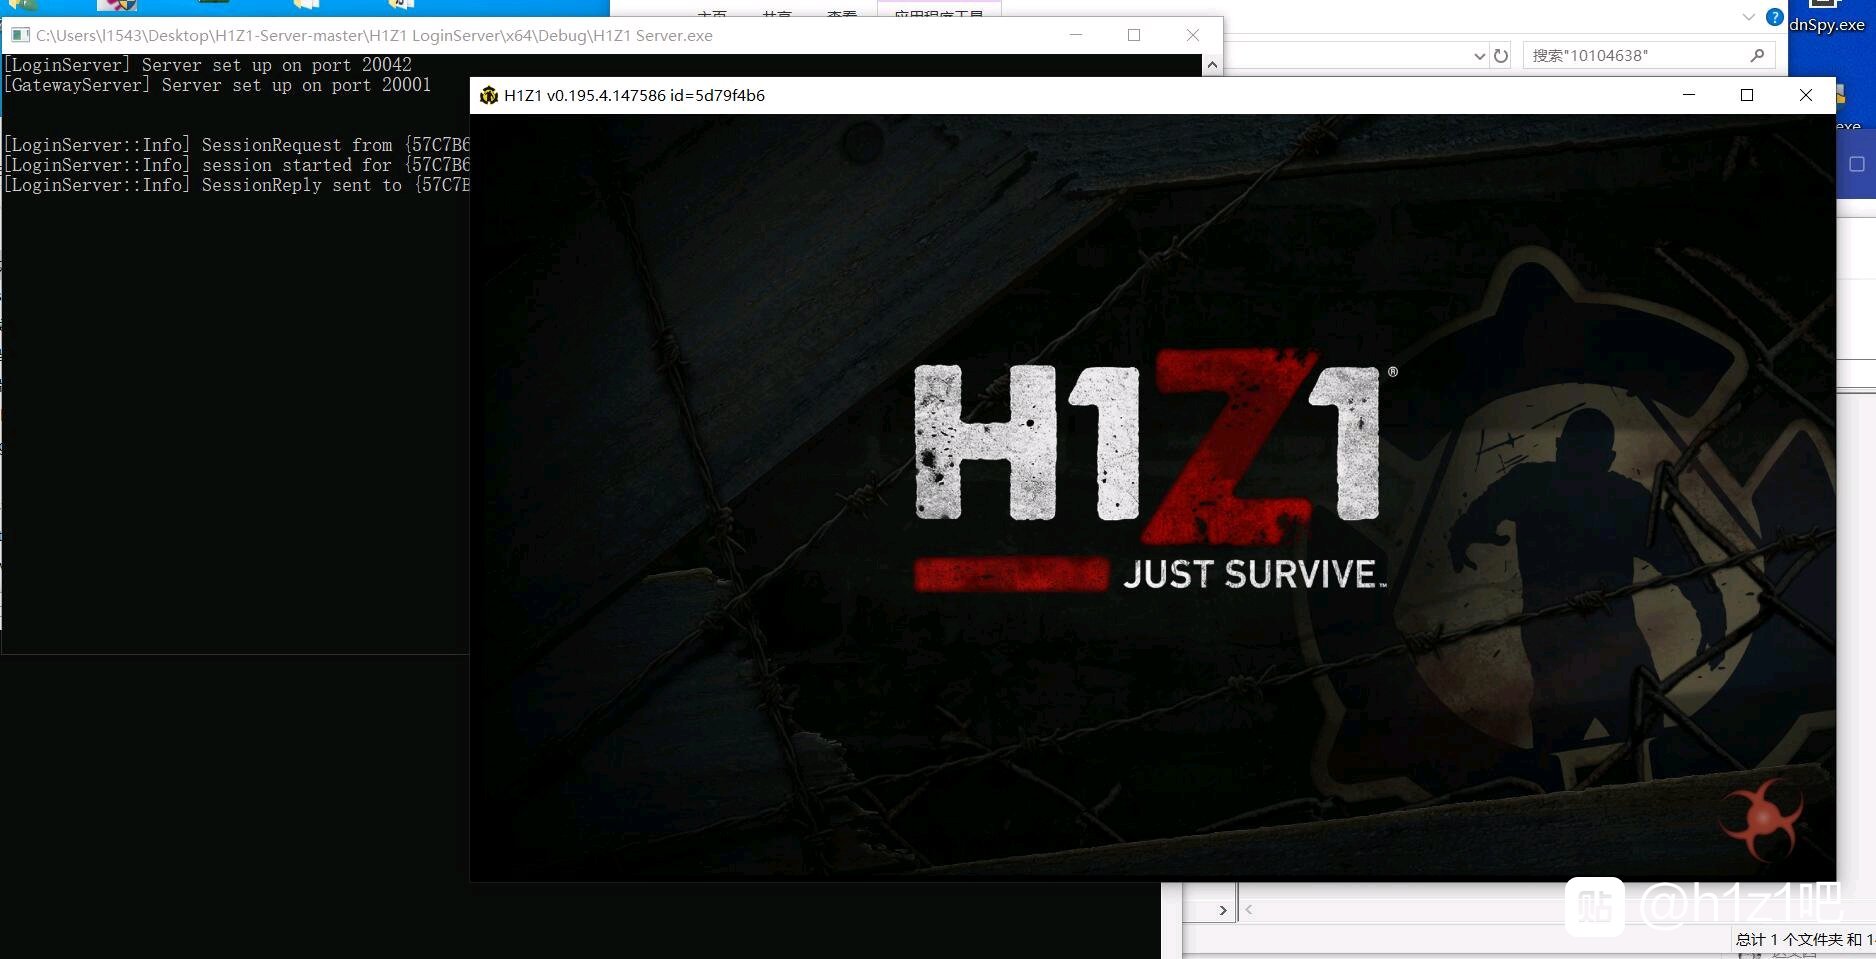Close the H1Z1 game window
Screen dimensions: 1876x959
(x=1806, y=95)
